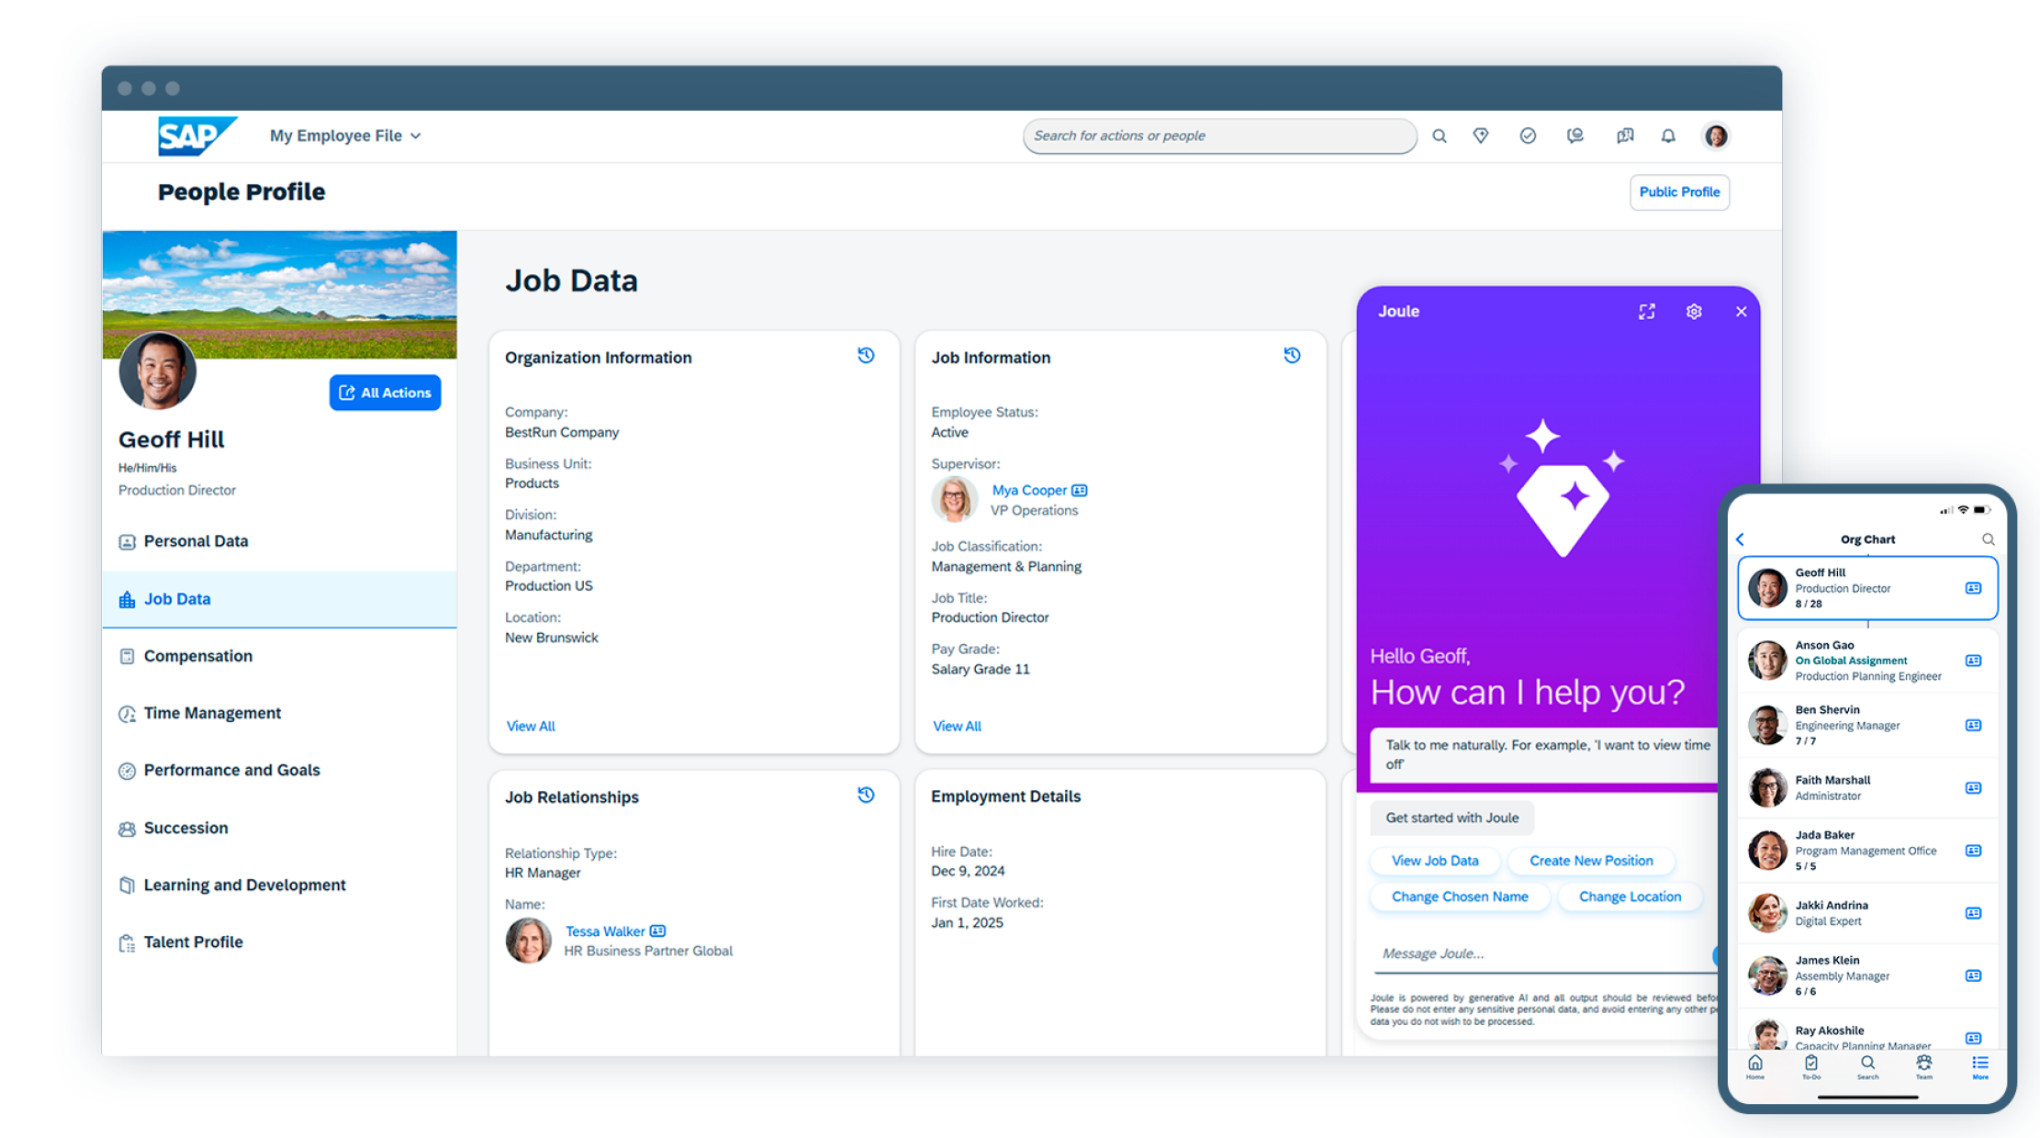Expand the My Employee File dropdown
This screenshot has width=2040, height=1138.
tap(345, 136)
